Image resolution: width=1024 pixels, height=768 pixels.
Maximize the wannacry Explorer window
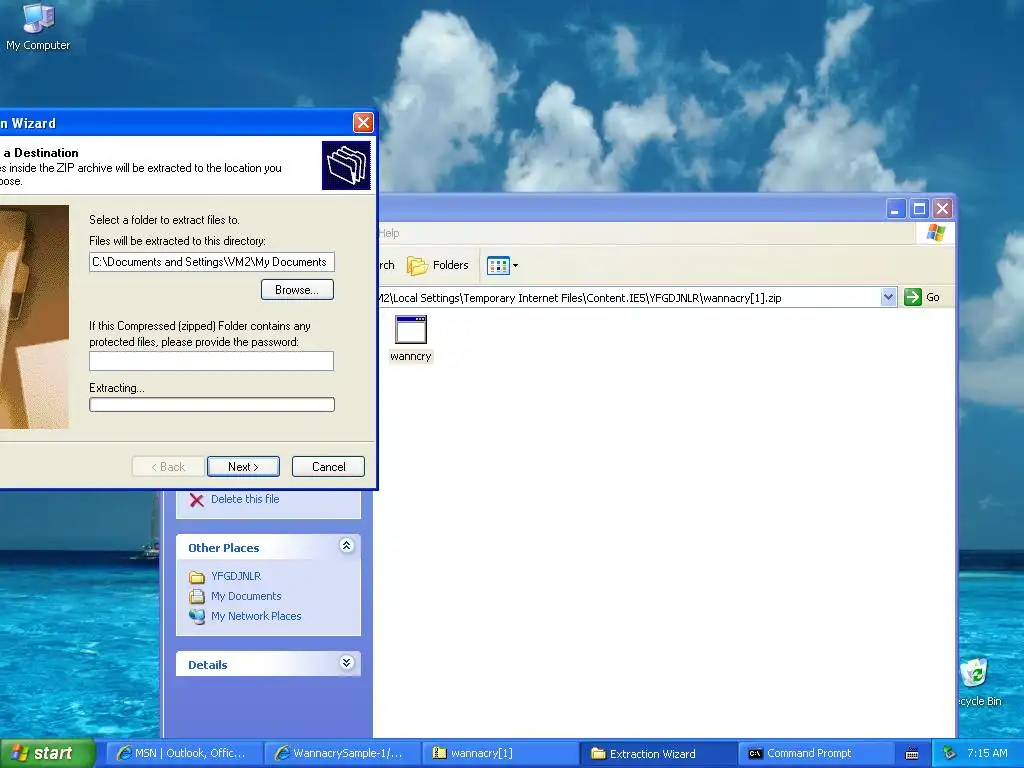tap(919, 209)
